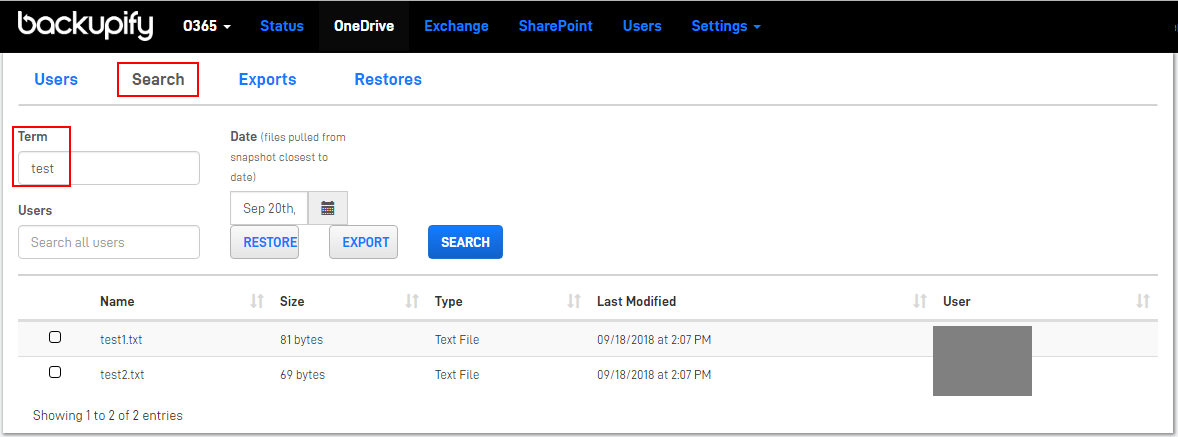The width and height of the screenshot is (1178, 437).
Task: Open the calendar date picker icon
Action: [x=327, y=209]
